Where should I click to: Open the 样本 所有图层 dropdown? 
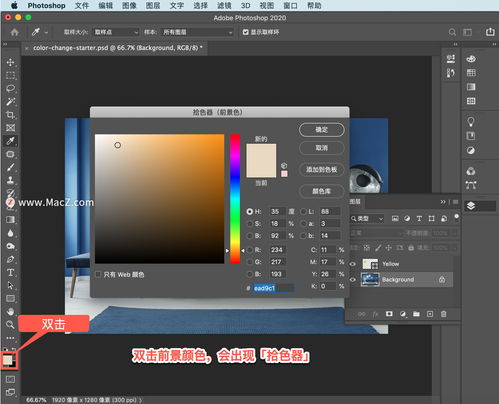pos(197,32)
